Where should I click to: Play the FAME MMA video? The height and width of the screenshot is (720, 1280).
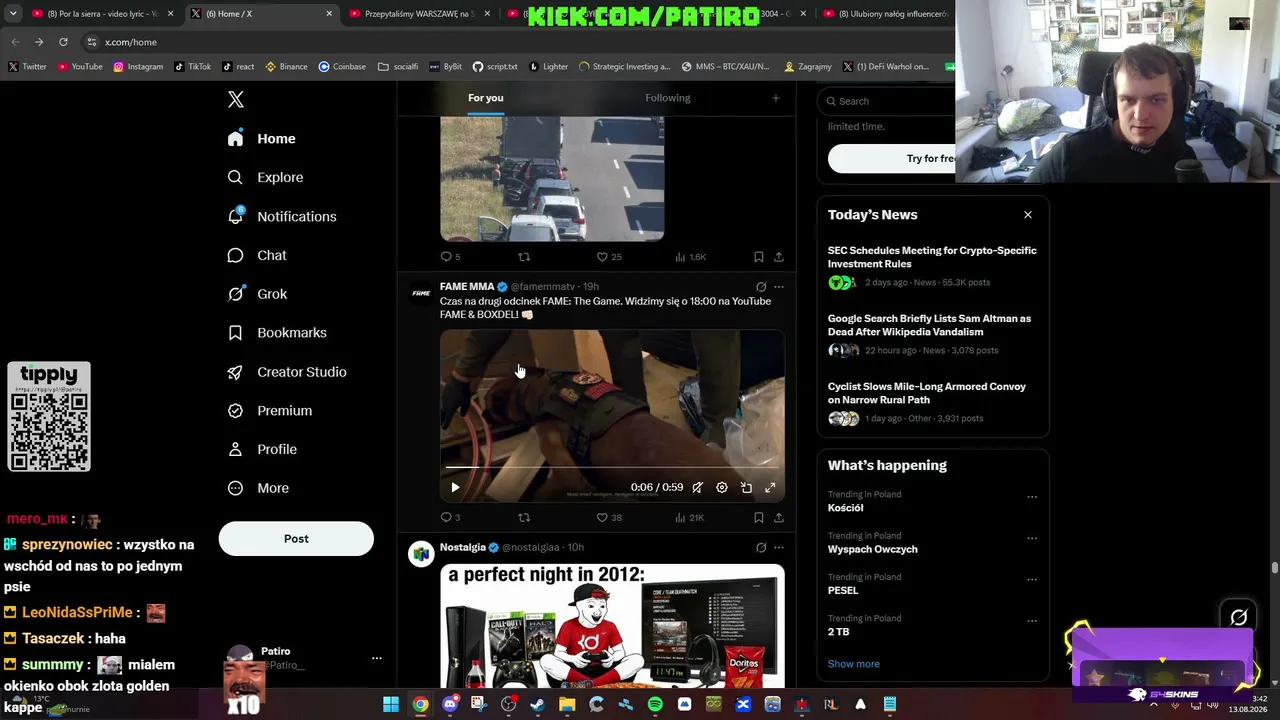click(x=455, y=487)
